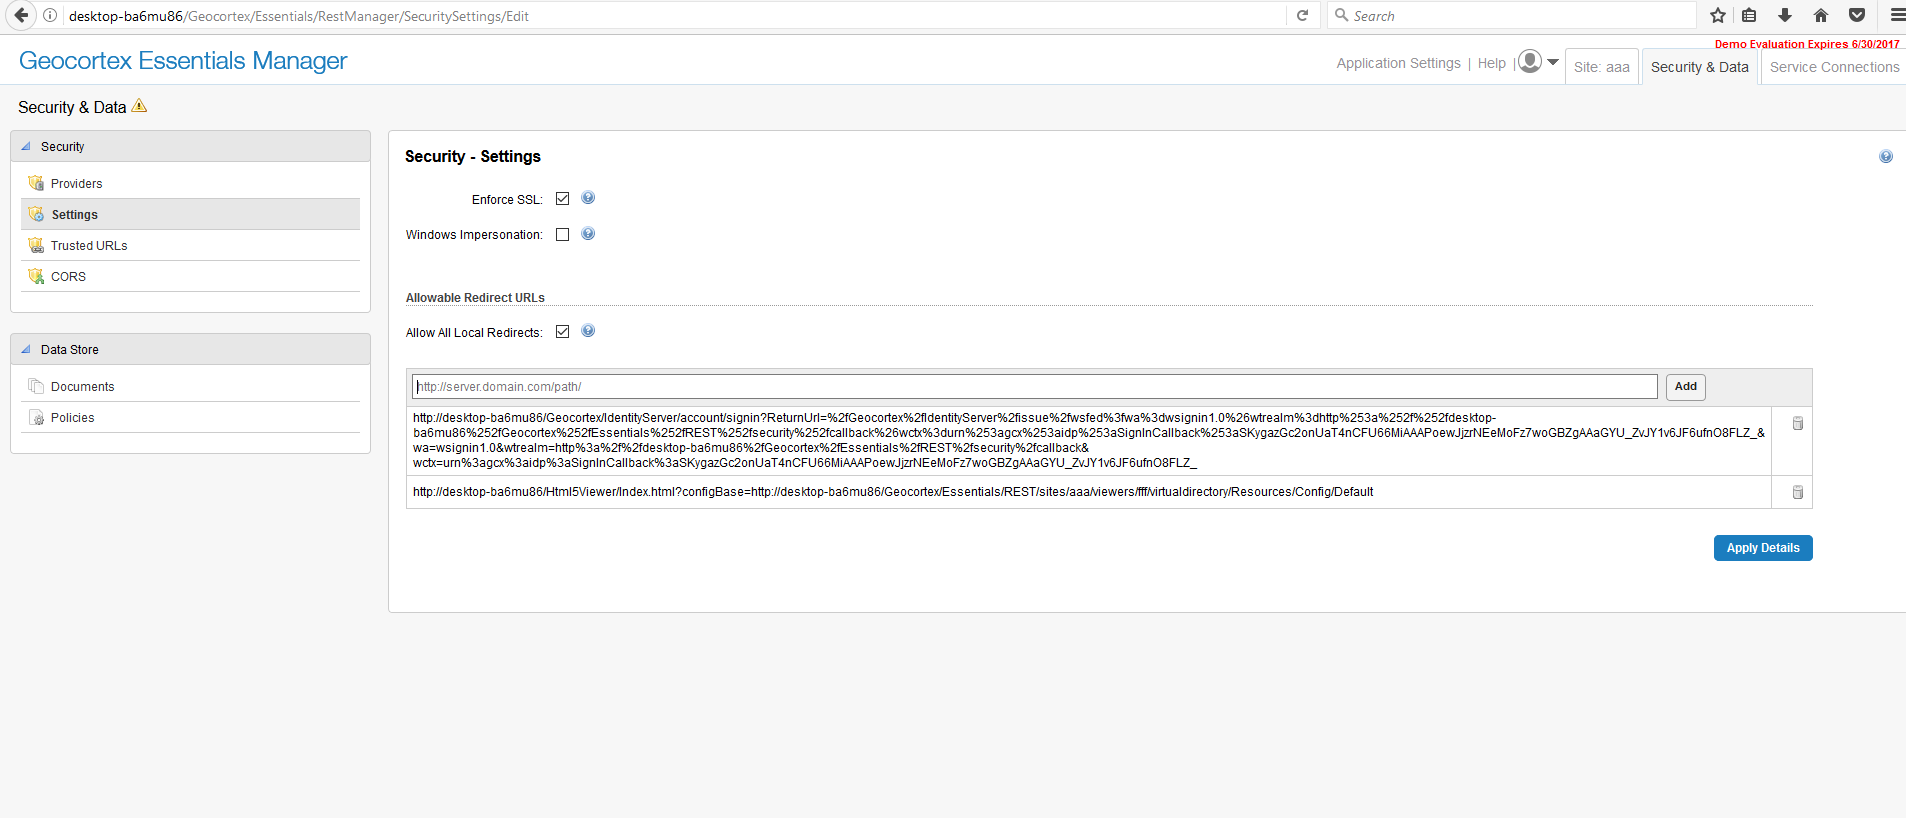Show help for Enforce SSL
This screenshot has height=818, width=1906.
(588, 198)
